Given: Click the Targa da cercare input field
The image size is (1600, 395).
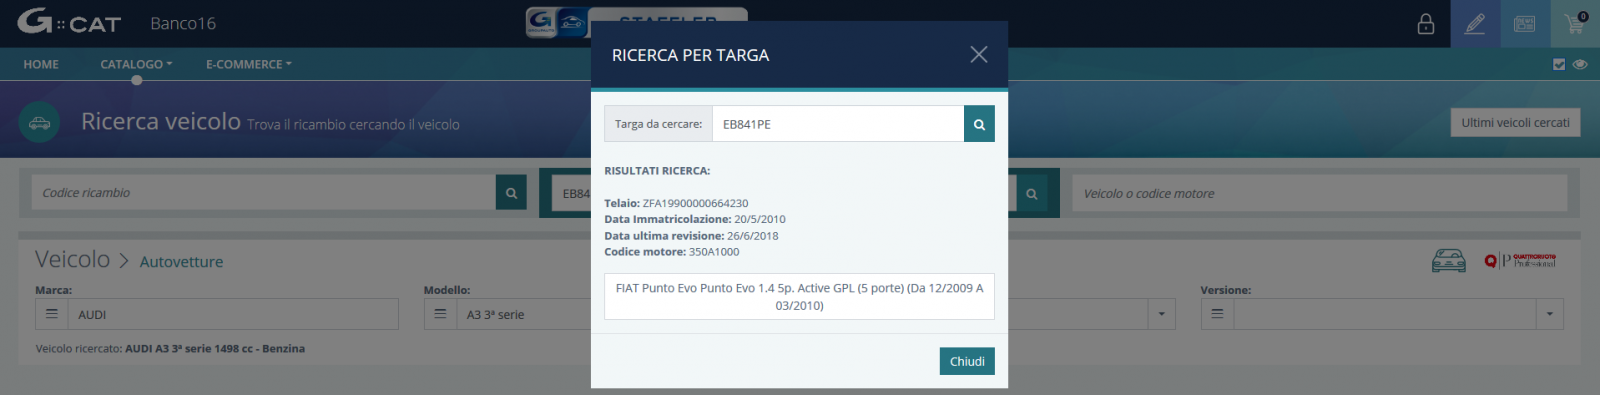Looking at the screenshot, I should (x=838, y=124).
